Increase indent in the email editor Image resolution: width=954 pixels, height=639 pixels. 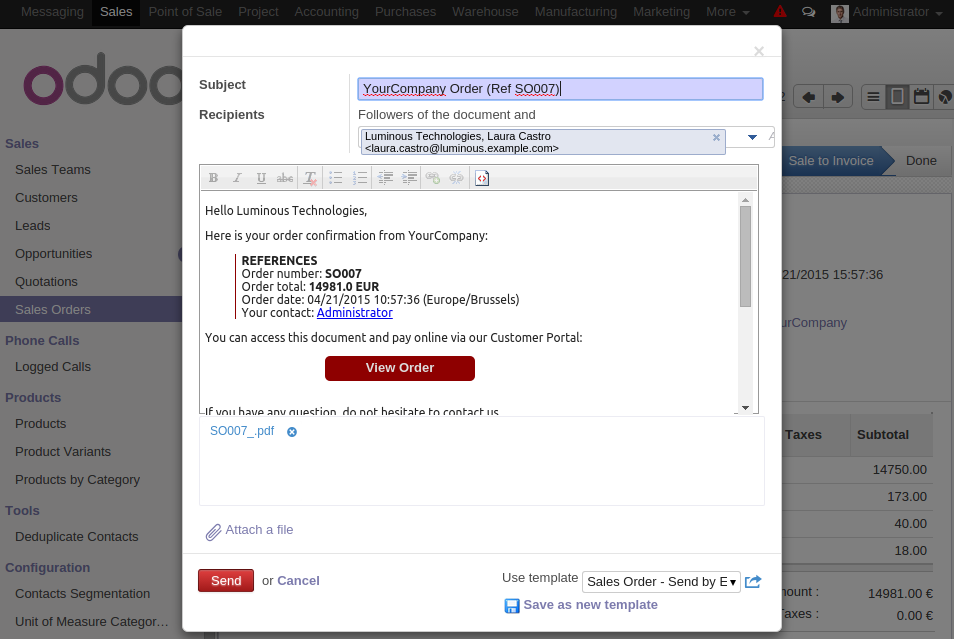click(409, 178)
